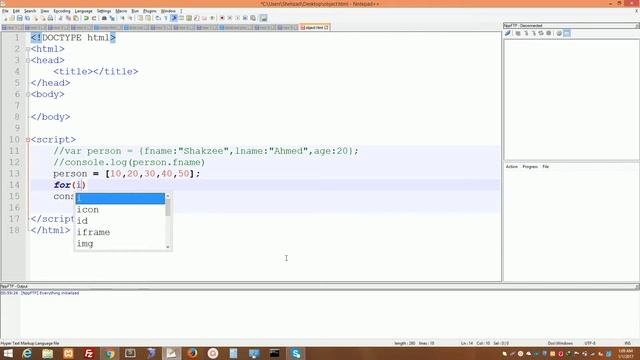The width and height of the screenshot is (640, 360).
Task: Click the NppFTP Abort transfer icon
Action: tap(548, 33)
